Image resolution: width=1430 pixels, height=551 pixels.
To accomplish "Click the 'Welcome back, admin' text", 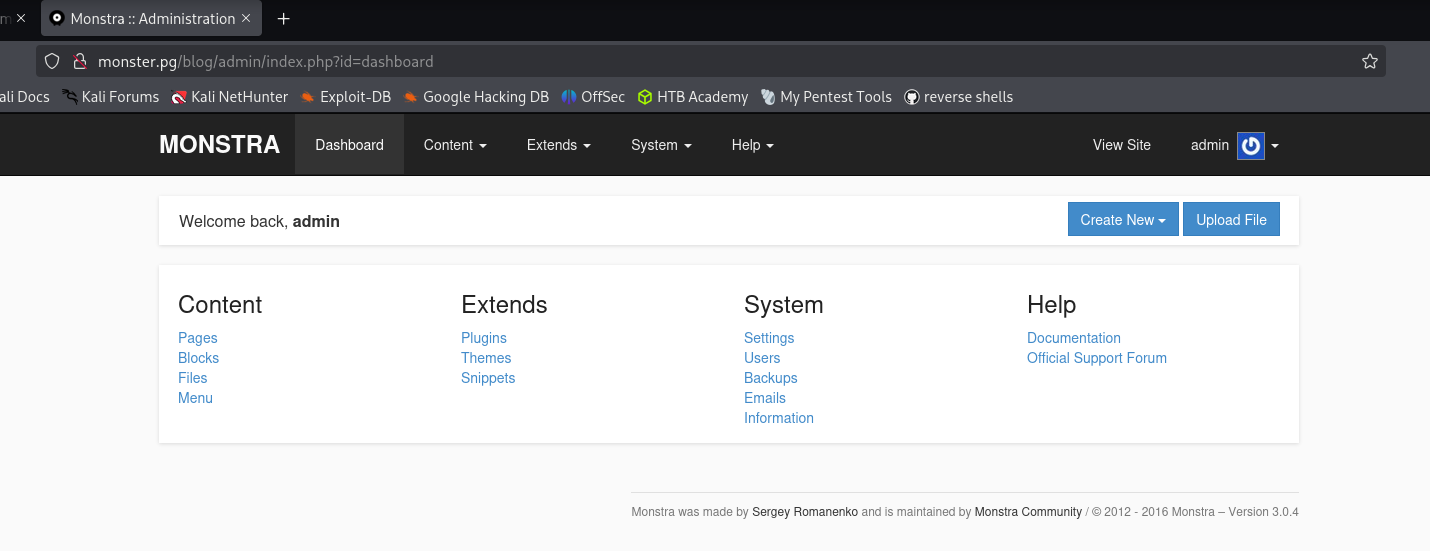I will (259, 222).
